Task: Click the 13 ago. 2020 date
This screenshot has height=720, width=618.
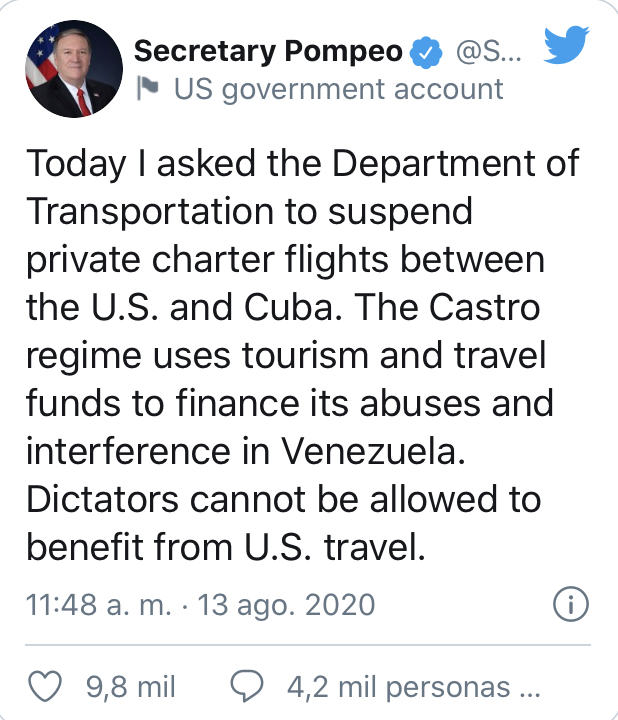Action: pyautogui.click(x=287, y=604)
